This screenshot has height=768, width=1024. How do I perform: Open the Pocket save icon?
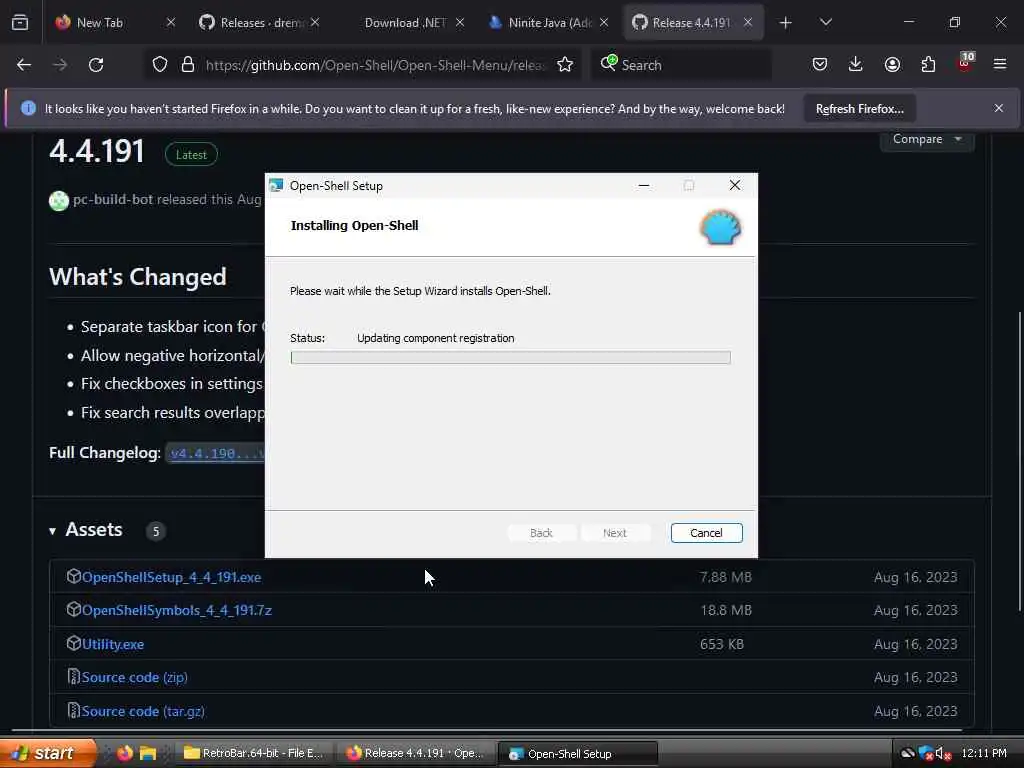pos(820,65)
